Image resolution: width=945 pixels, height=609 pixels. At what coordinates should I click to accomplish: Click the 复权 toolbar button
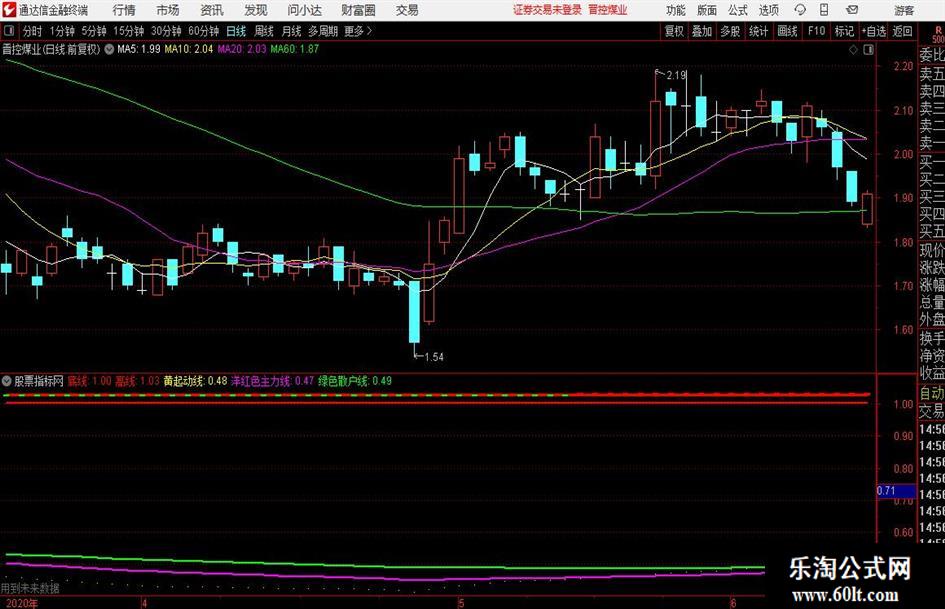pos(674,31)
